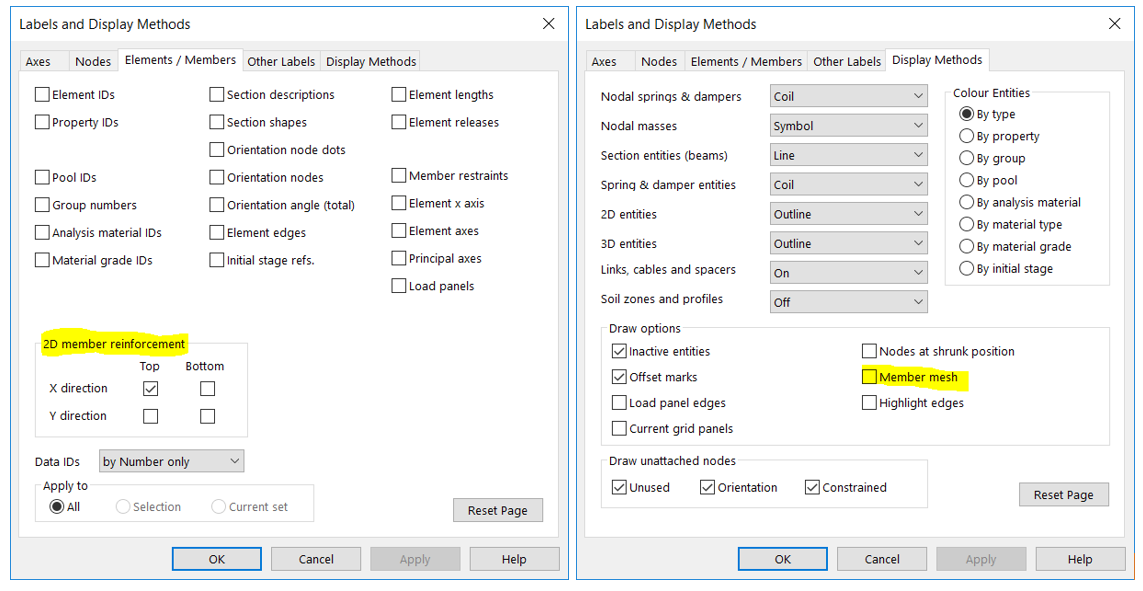This screenshot has height=591, width=1143.
Task: Enable the Element IDs checkbox
Action: [42, 95]
